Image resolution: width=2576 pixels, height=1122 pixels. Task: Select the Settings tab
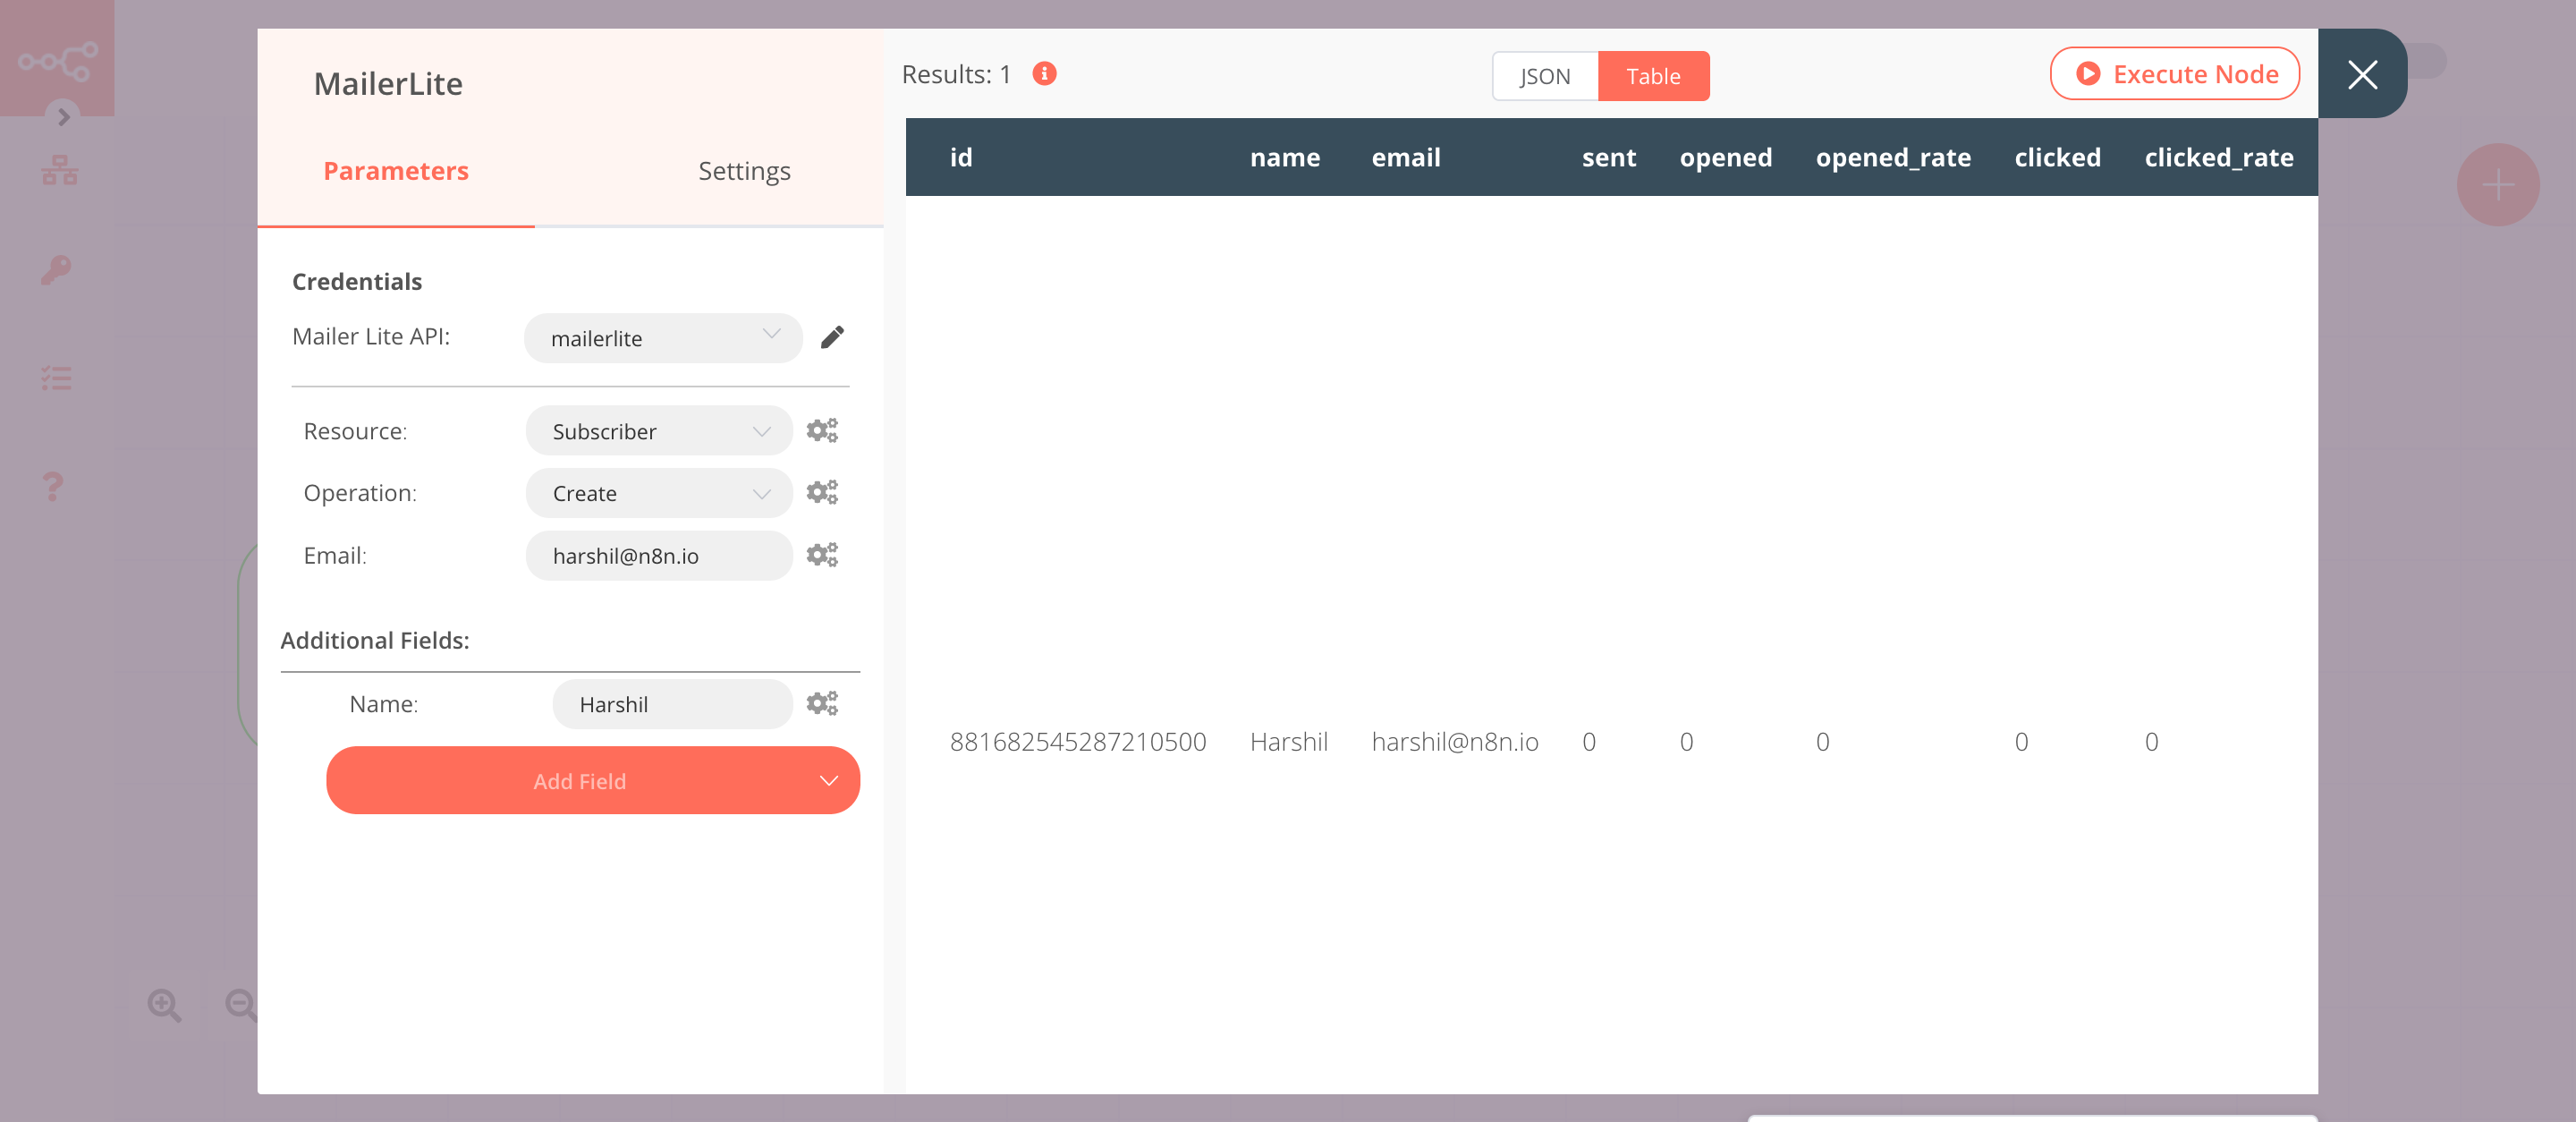742,169
